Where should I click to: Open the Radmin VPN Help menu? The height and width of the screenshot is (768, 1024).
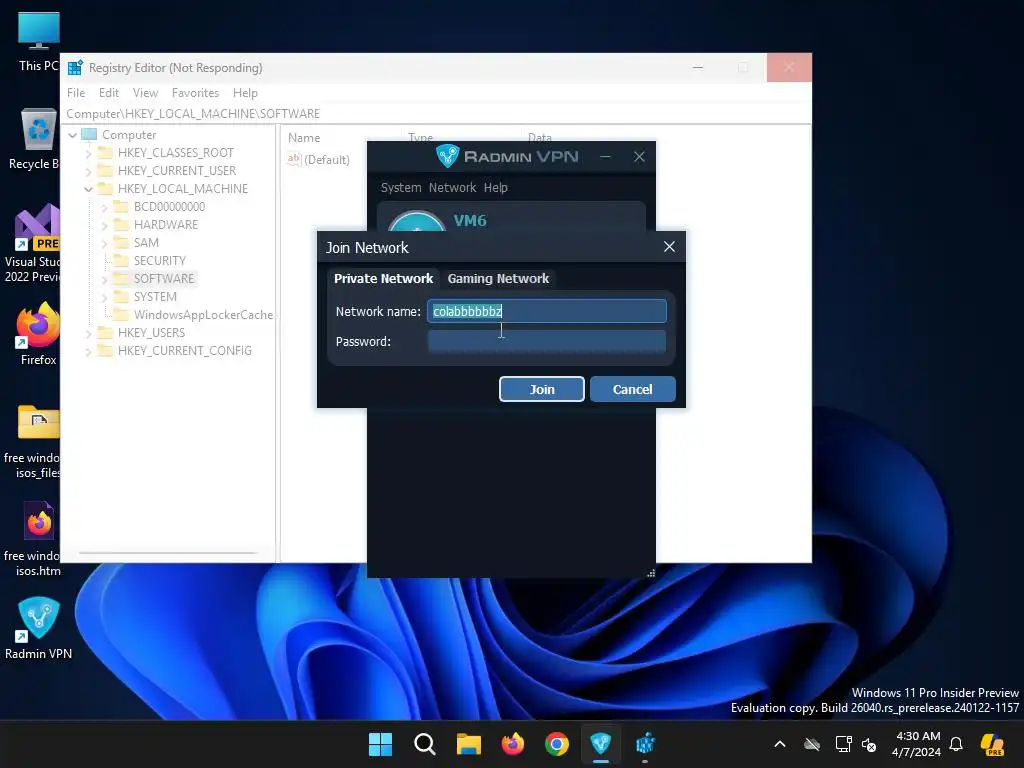496,188
